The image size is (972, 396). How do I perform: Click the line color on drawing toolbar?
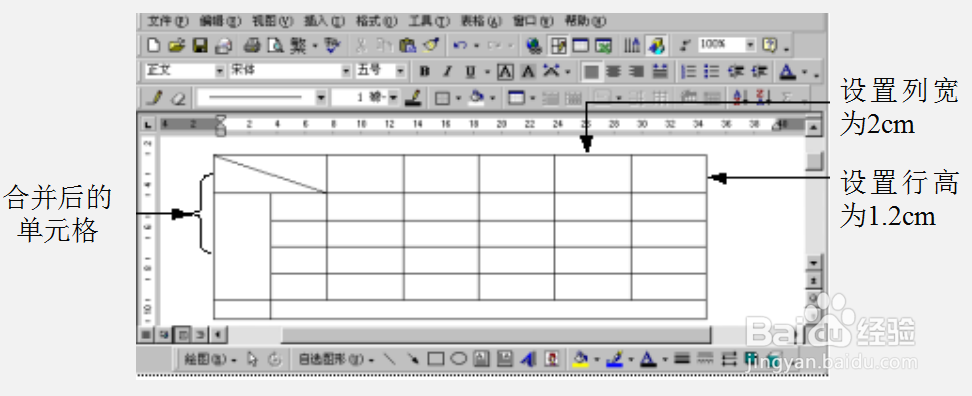(614, 358)
